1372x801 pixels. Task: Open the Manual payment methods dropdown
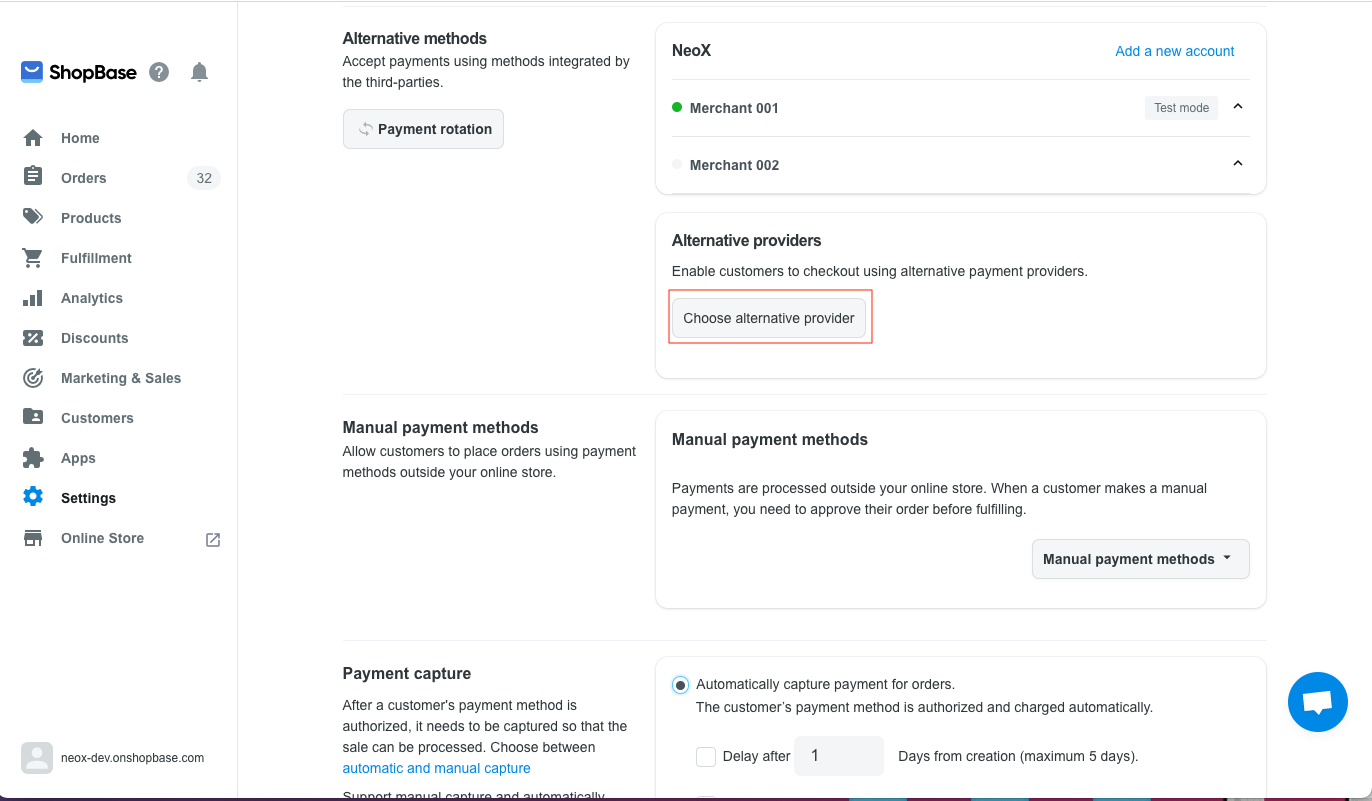(x=1140, y=559)
